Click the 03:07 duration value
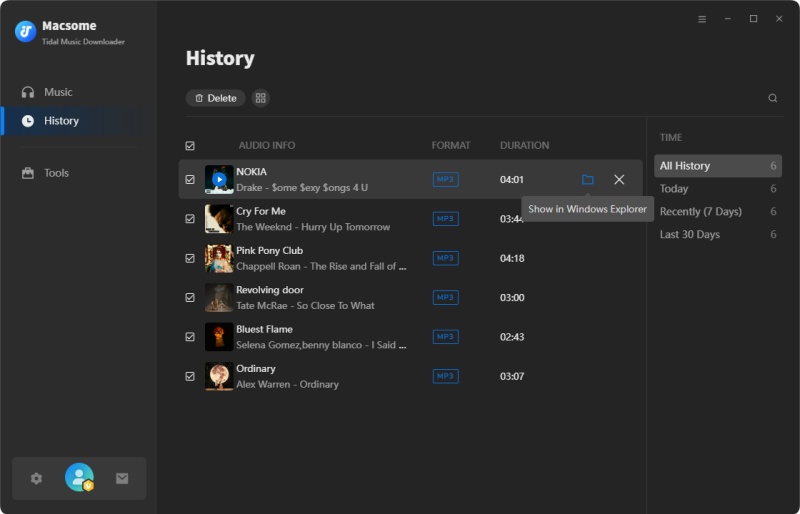This screenshot has height=514, width=800. [x=512, y=376]
